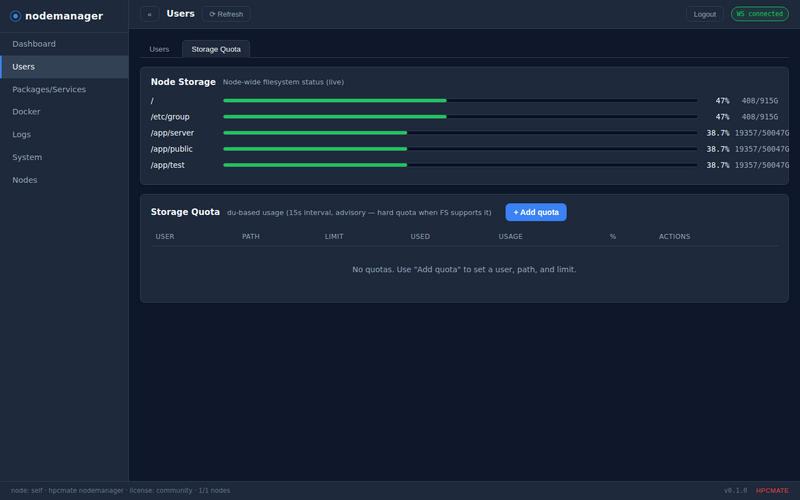Screen dimensions: 800x500
Task: Click the nodemanager logo icon
Action: point(15,16)
